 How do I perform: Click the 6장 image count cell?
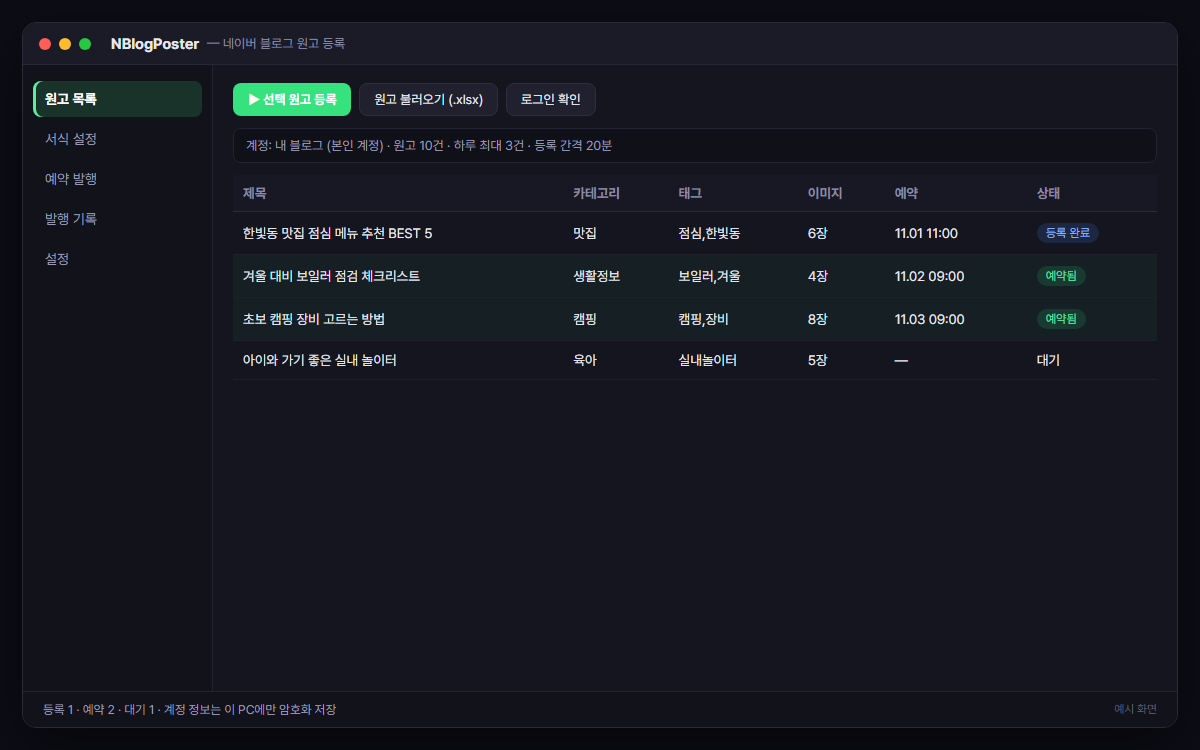818,233
